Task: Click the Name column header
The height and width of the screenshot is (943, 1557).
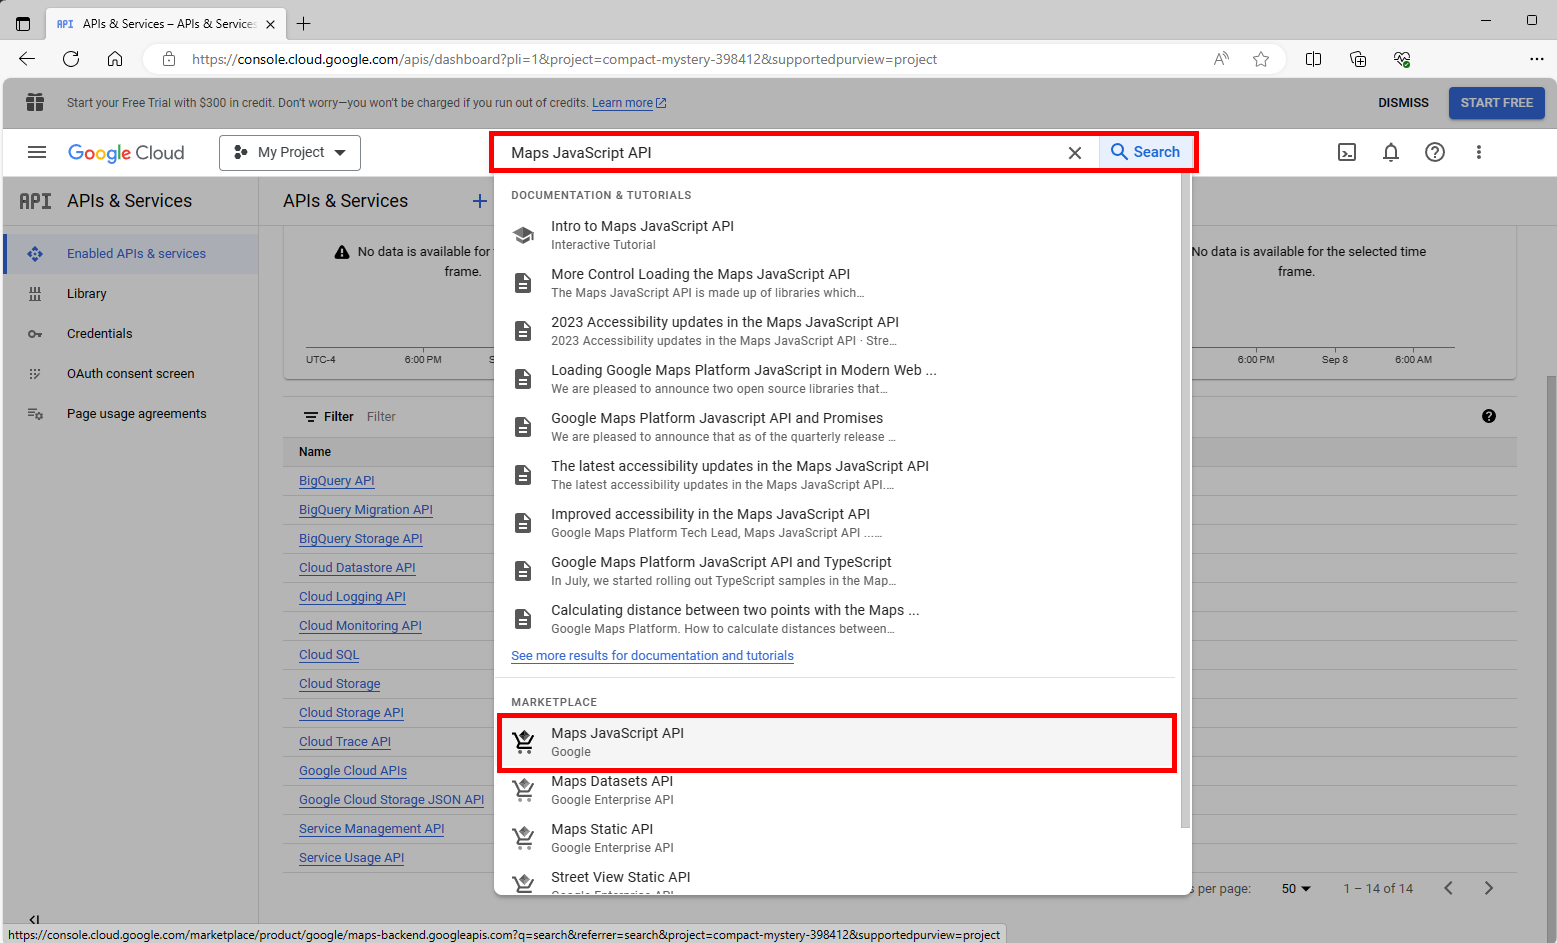Action: pyautogui.click(x=315, y=452)
